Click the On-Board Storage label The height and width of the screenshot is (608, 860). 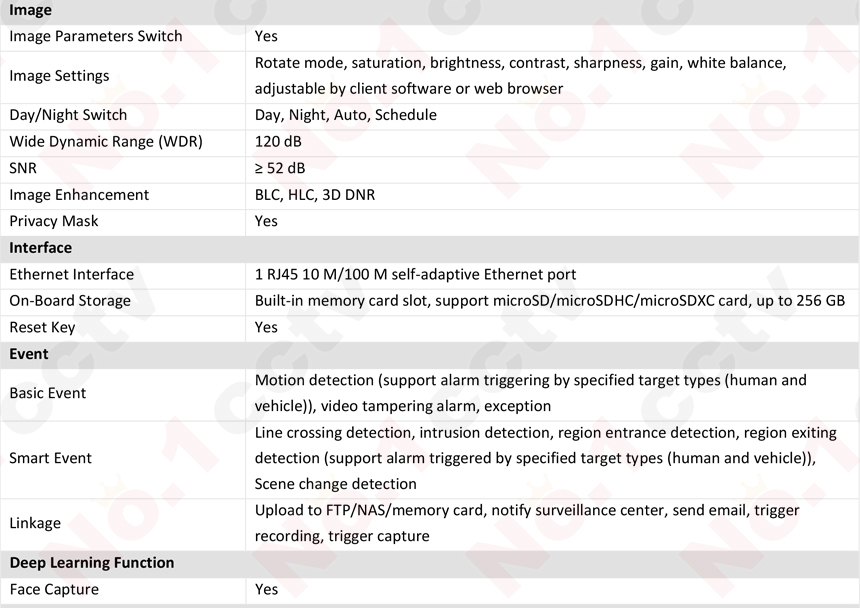tap(70, 300)
